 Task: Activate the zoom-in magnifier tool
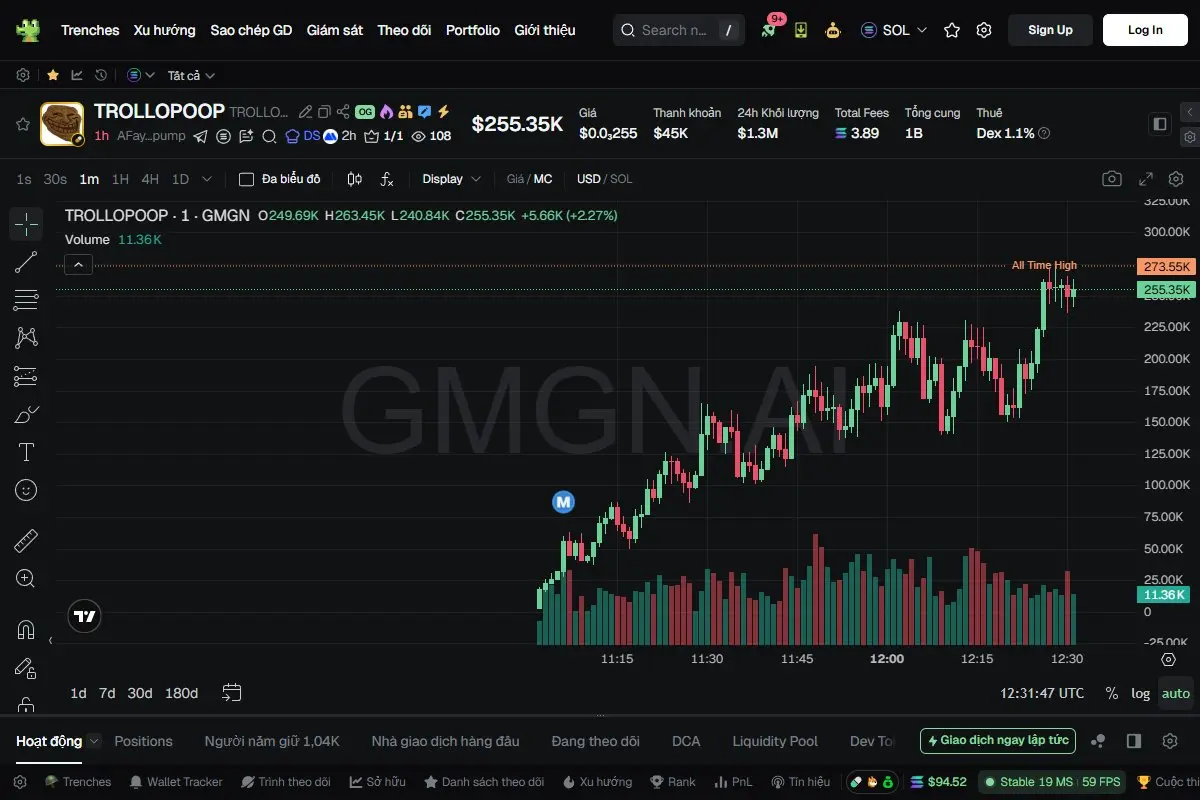click(x=26, y=578)
